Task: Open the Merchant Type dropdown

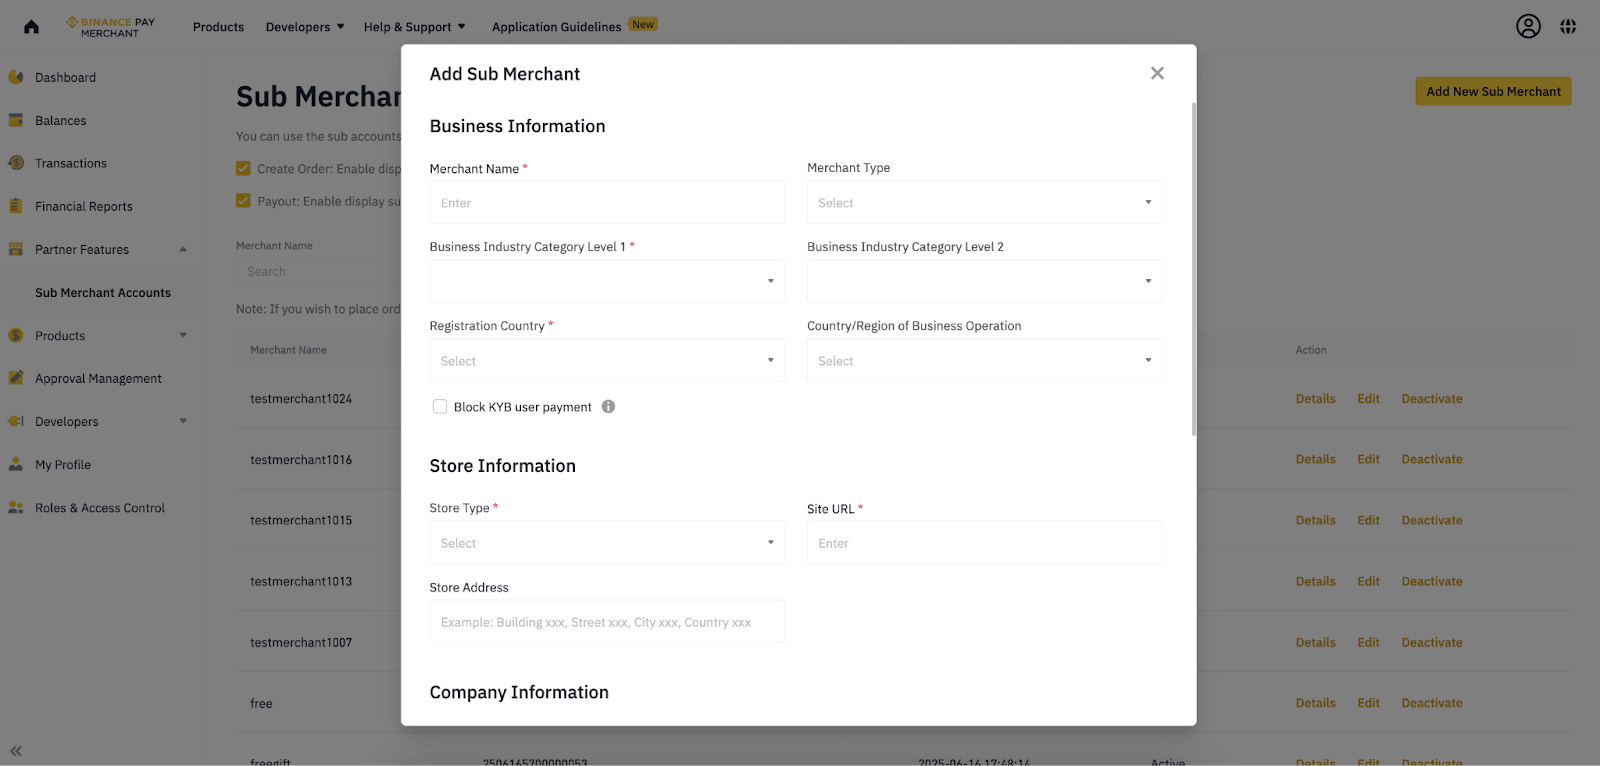Action: [984, 203]
